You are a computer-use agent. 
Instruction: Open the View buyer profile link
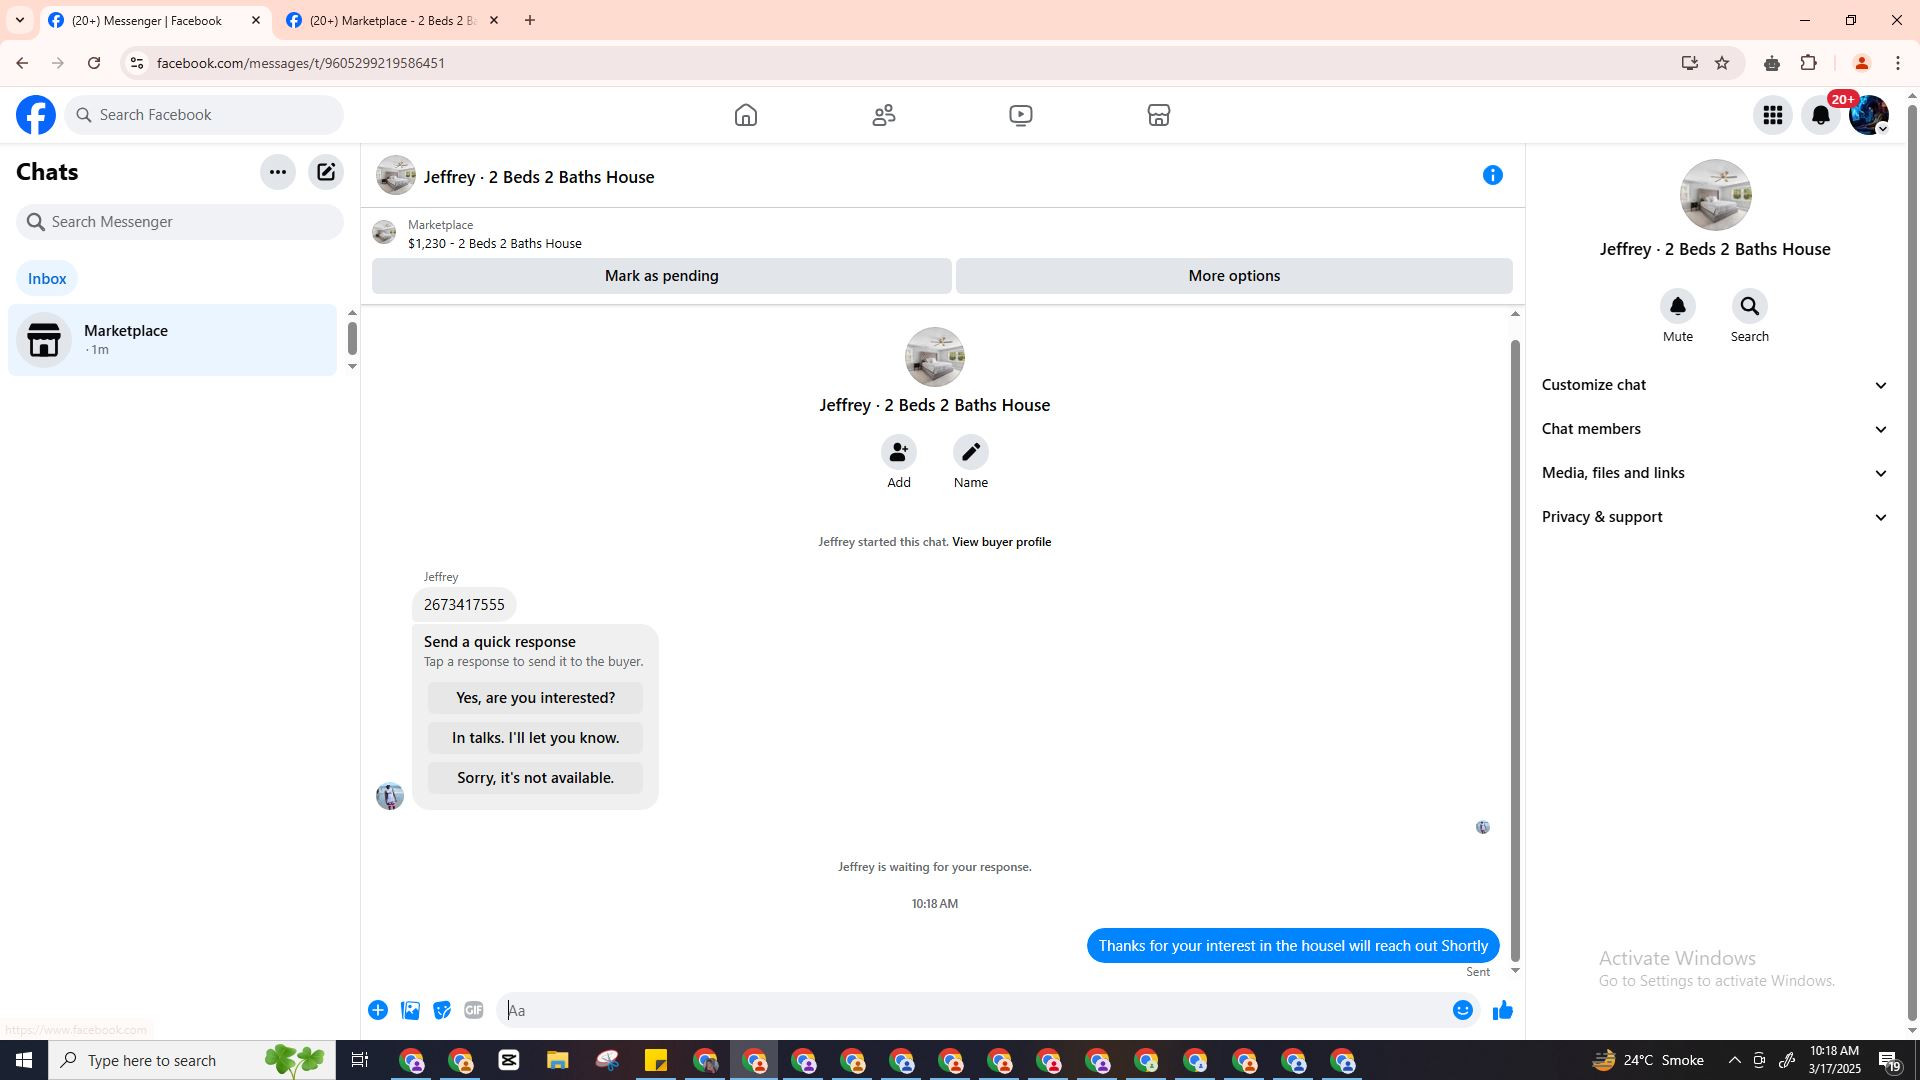click(1001, 542)
